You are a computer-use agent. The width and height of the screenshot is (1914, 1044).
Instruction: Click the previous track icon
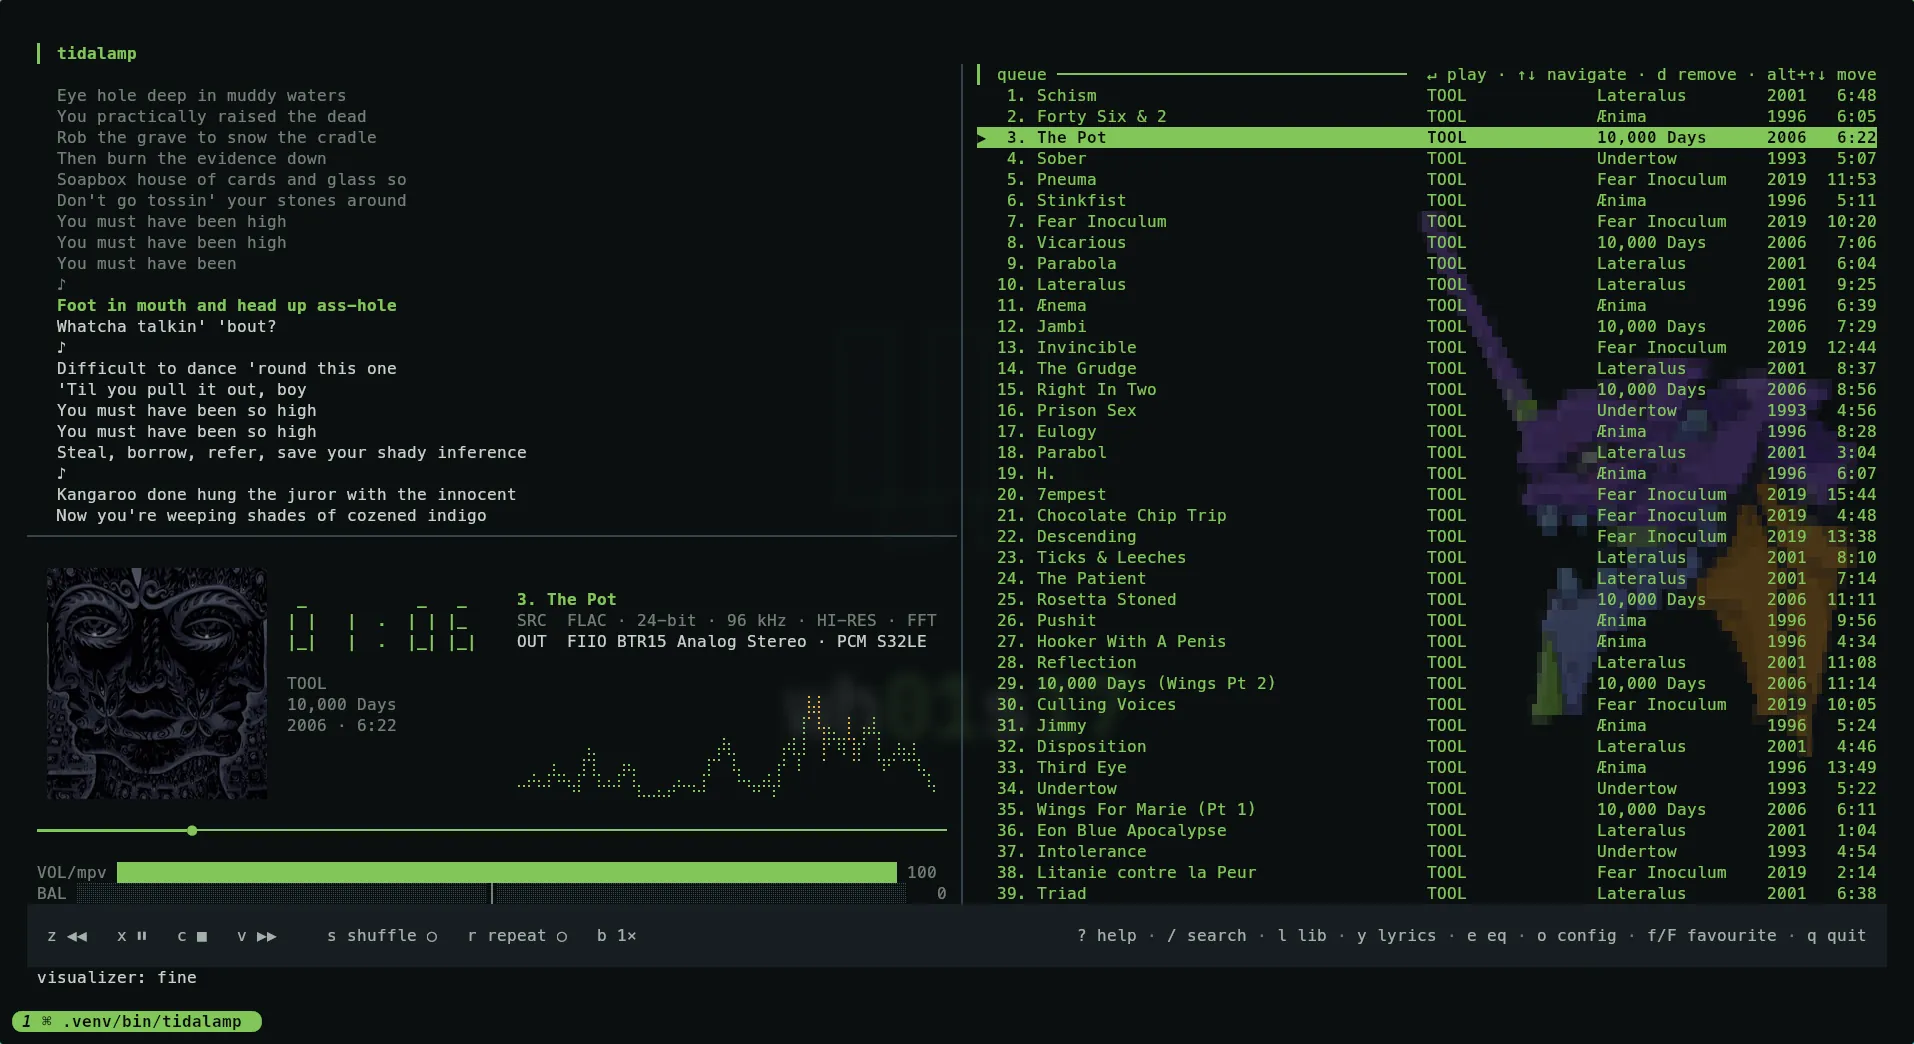click(x=77, y=936)
